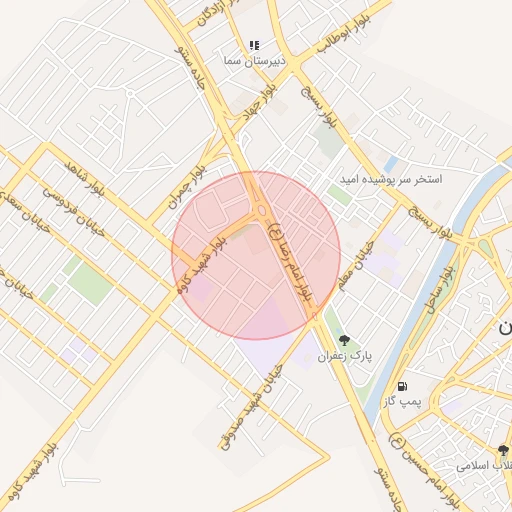
Task: Click the roundabout on بلوار امام رضا
Action: 262,211
